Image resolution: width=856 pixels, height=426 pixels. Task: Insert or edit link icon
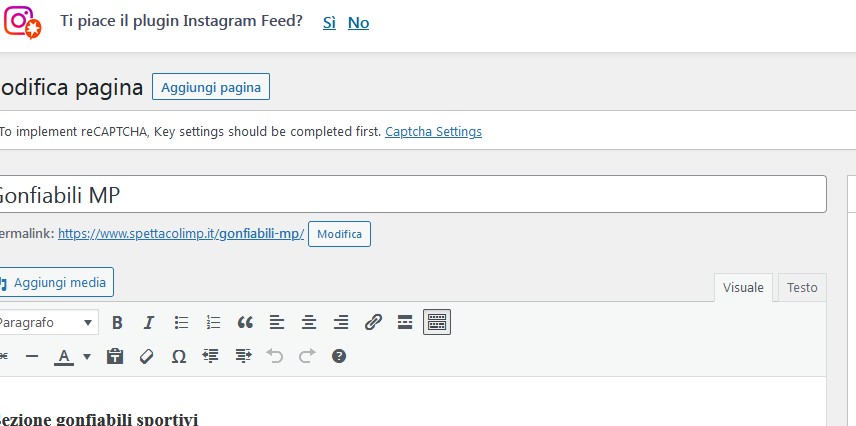coord(373,323)
